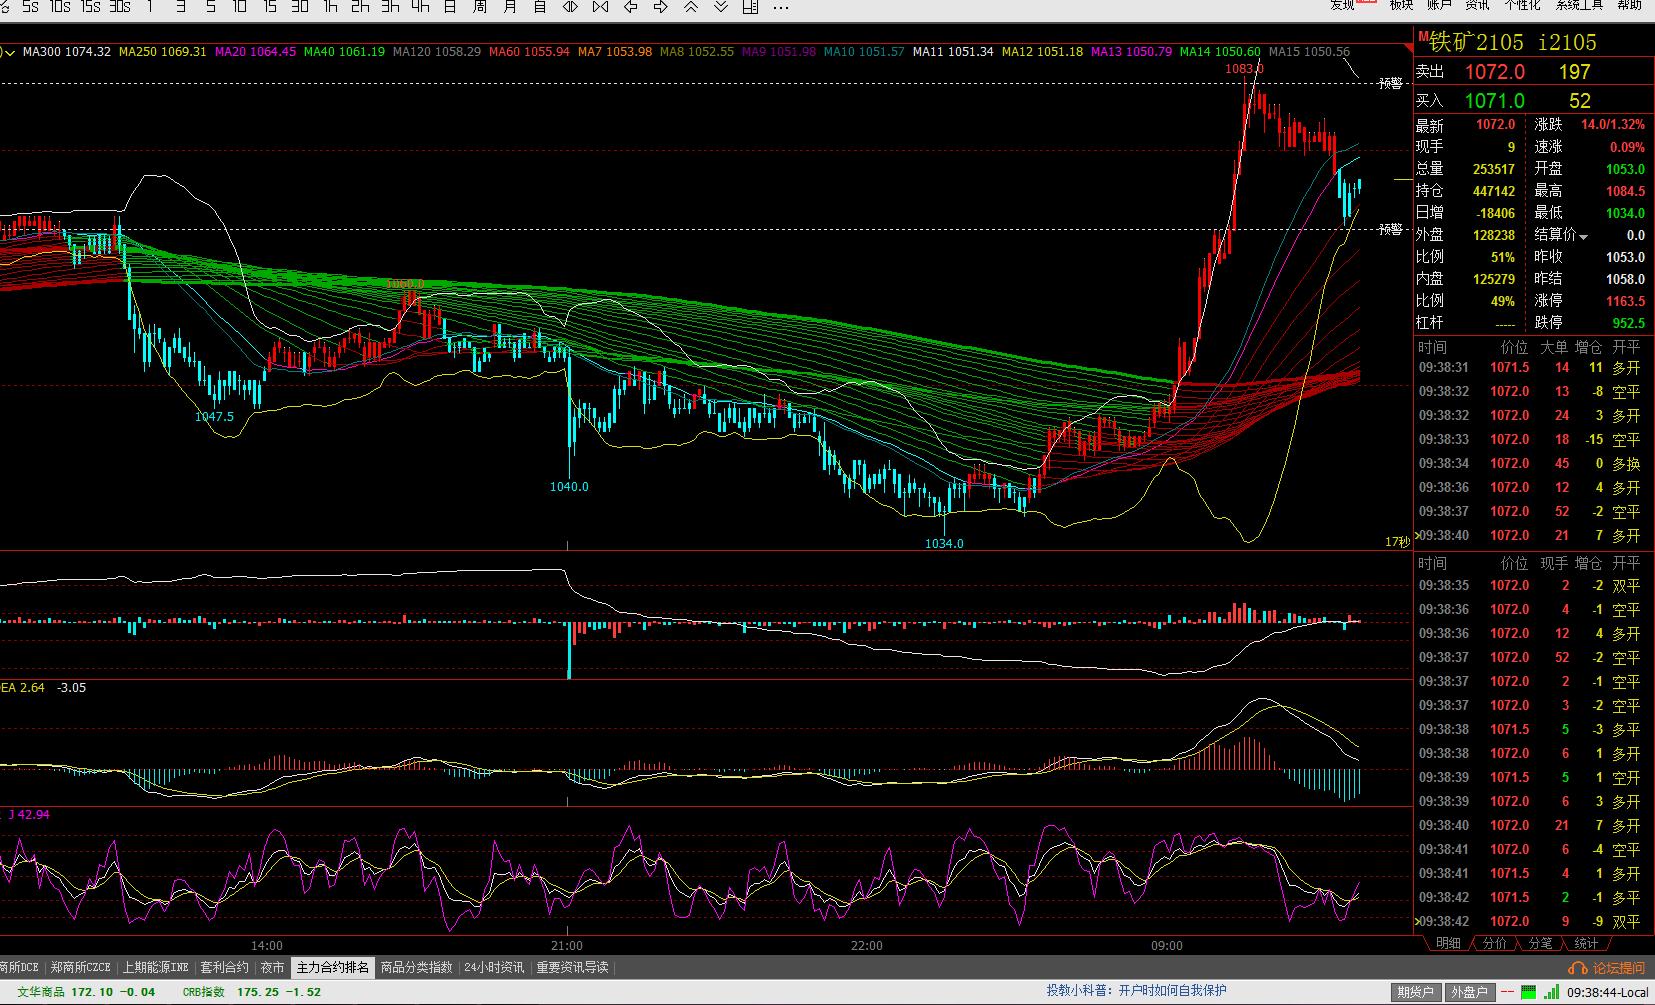Switch to the 明细 tab

(1448, 943)
